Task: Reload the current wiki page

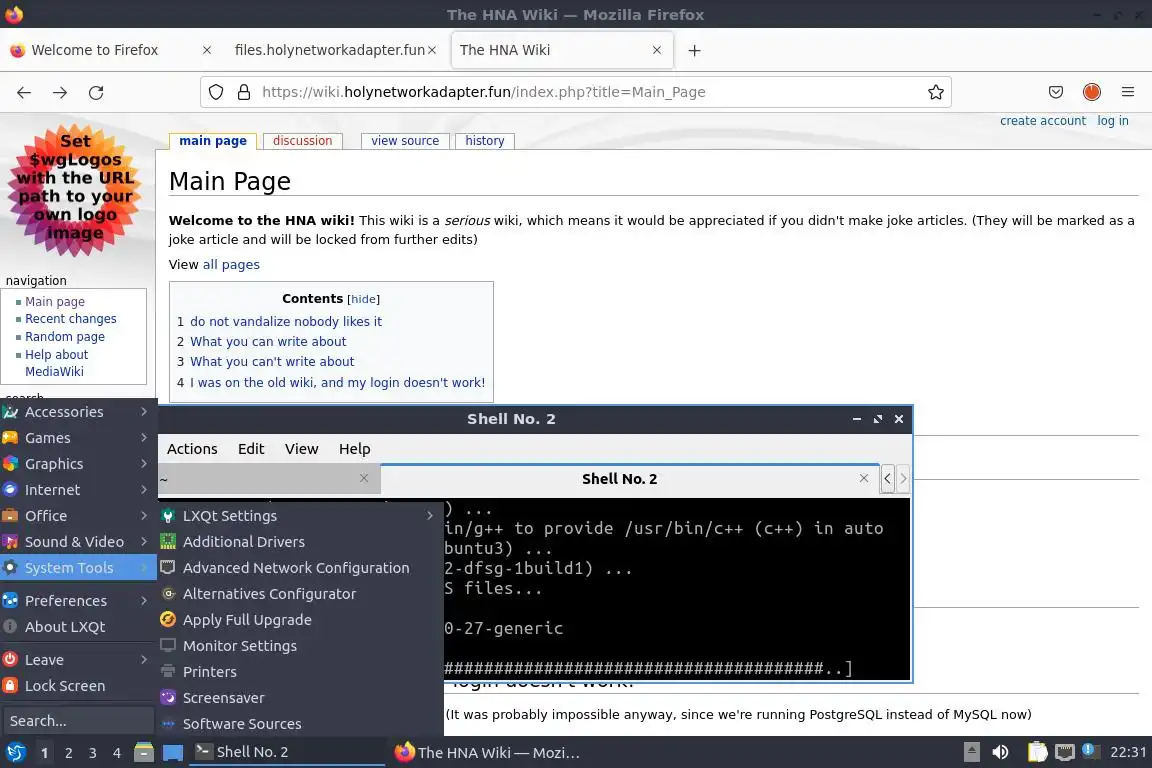Action: (x=96, y=93)
